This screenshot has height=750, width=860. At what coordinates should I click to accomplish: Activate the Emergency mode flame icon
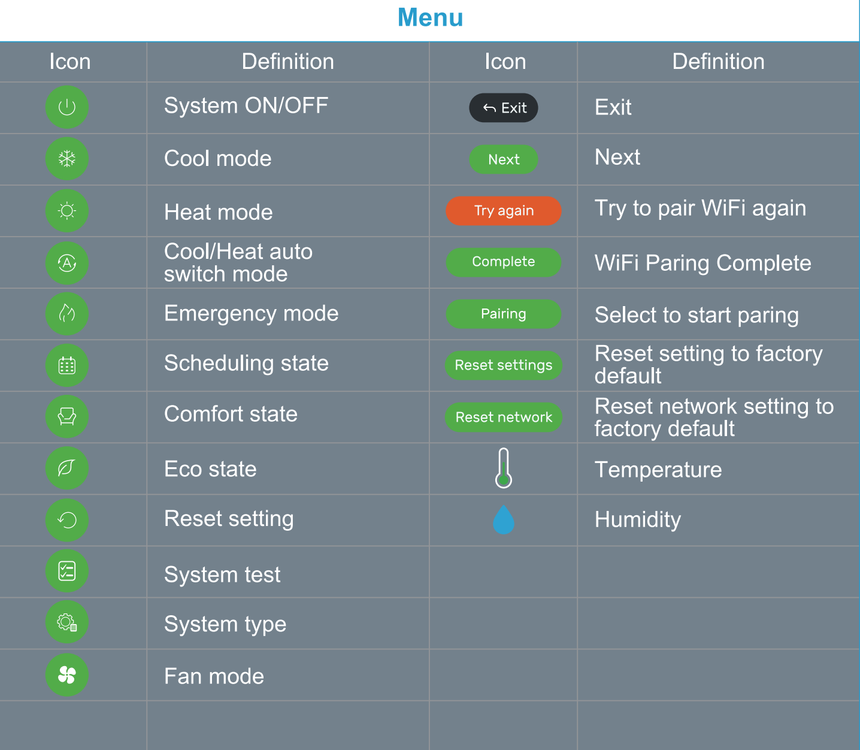tap(67, 314)
